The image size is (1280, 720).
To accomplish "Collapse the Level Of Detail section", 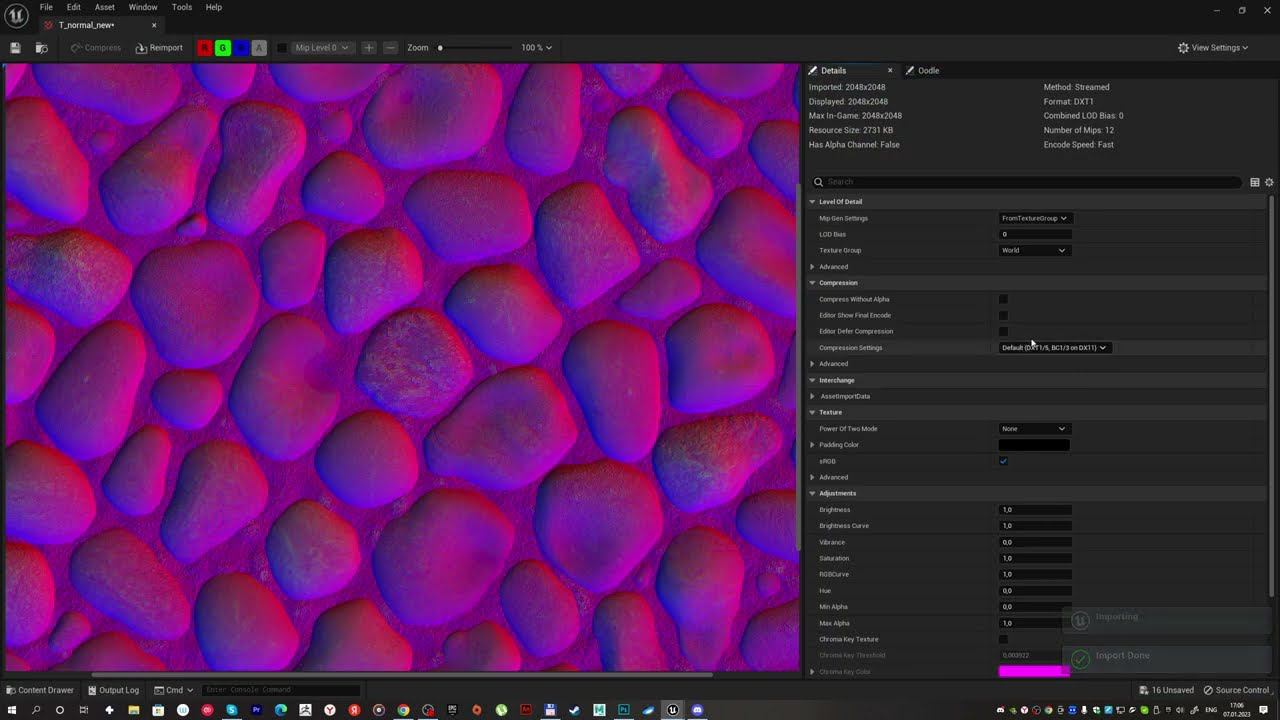I will click(x=813, y=202).
